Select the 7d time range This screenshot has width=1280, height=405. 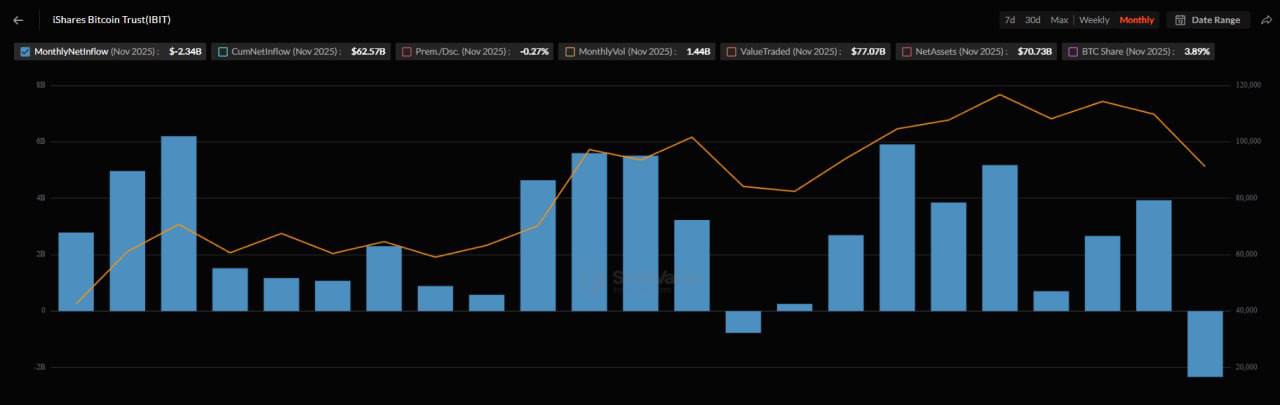point(1009,20)
